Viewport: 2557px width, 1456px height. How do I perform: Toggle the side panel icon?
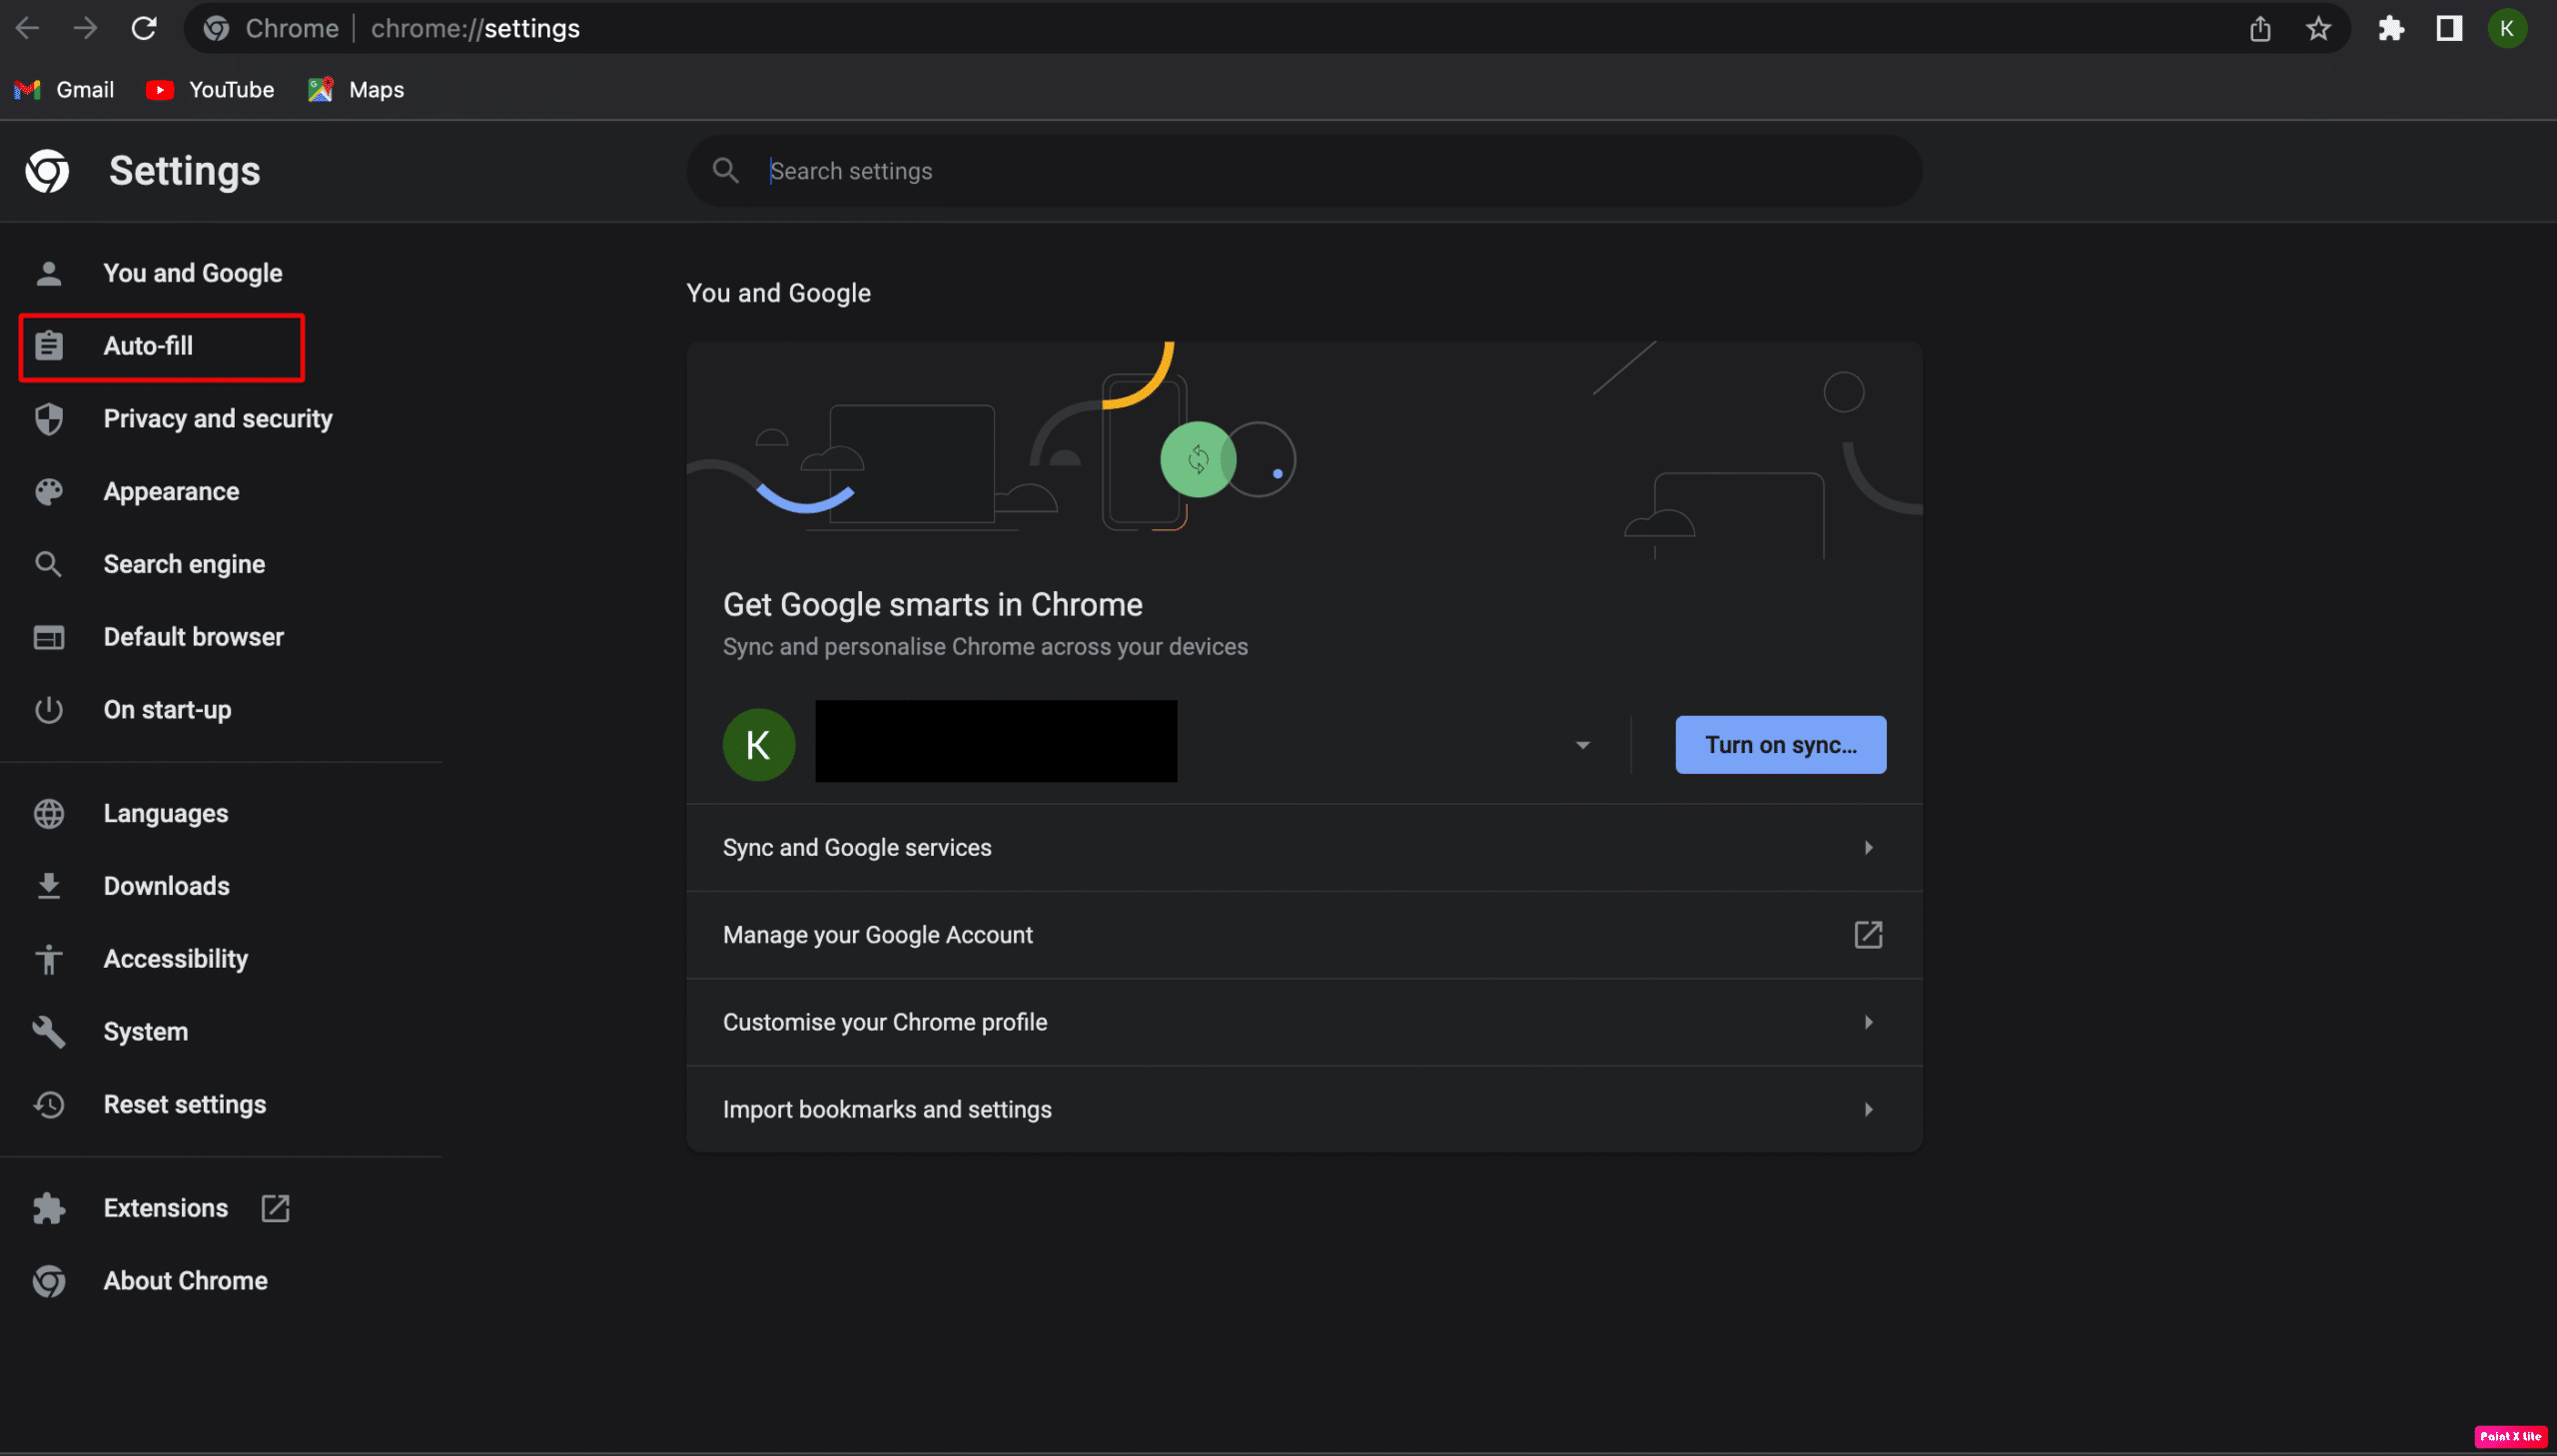(2449, 28)
